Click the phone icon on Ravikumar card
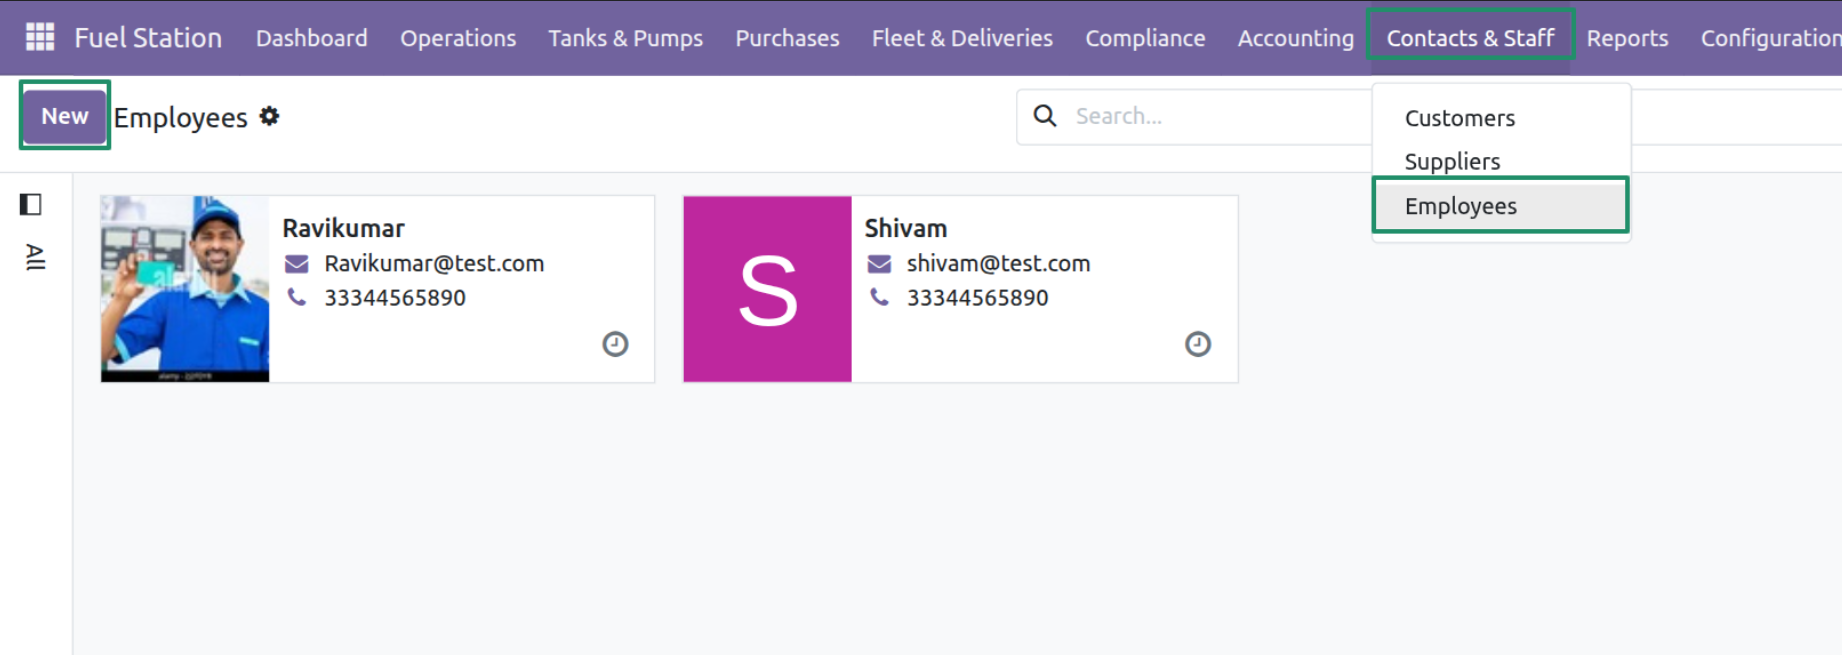 [x=297, y=297]
